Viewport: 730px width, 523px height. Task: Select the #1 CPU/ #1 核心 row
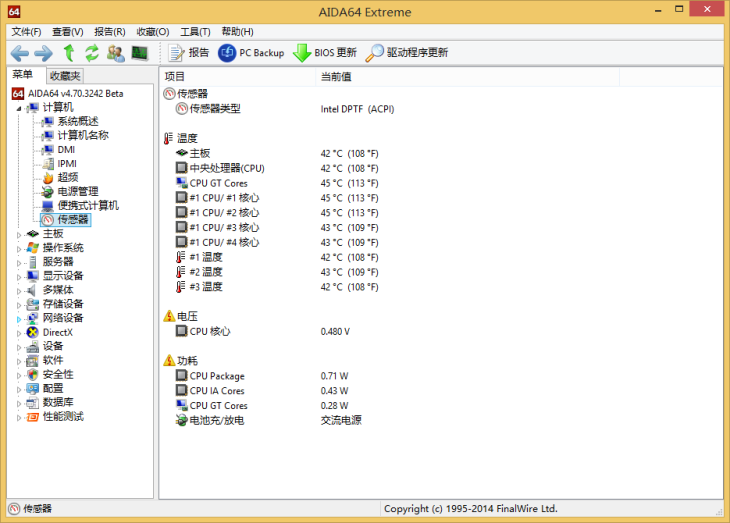pos(440,198)
